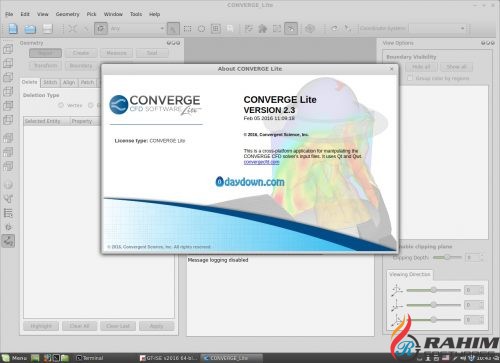The image size is (500, 363).
Task: Adjust the third Viewing Direction slider
Action: coord(433,319)
